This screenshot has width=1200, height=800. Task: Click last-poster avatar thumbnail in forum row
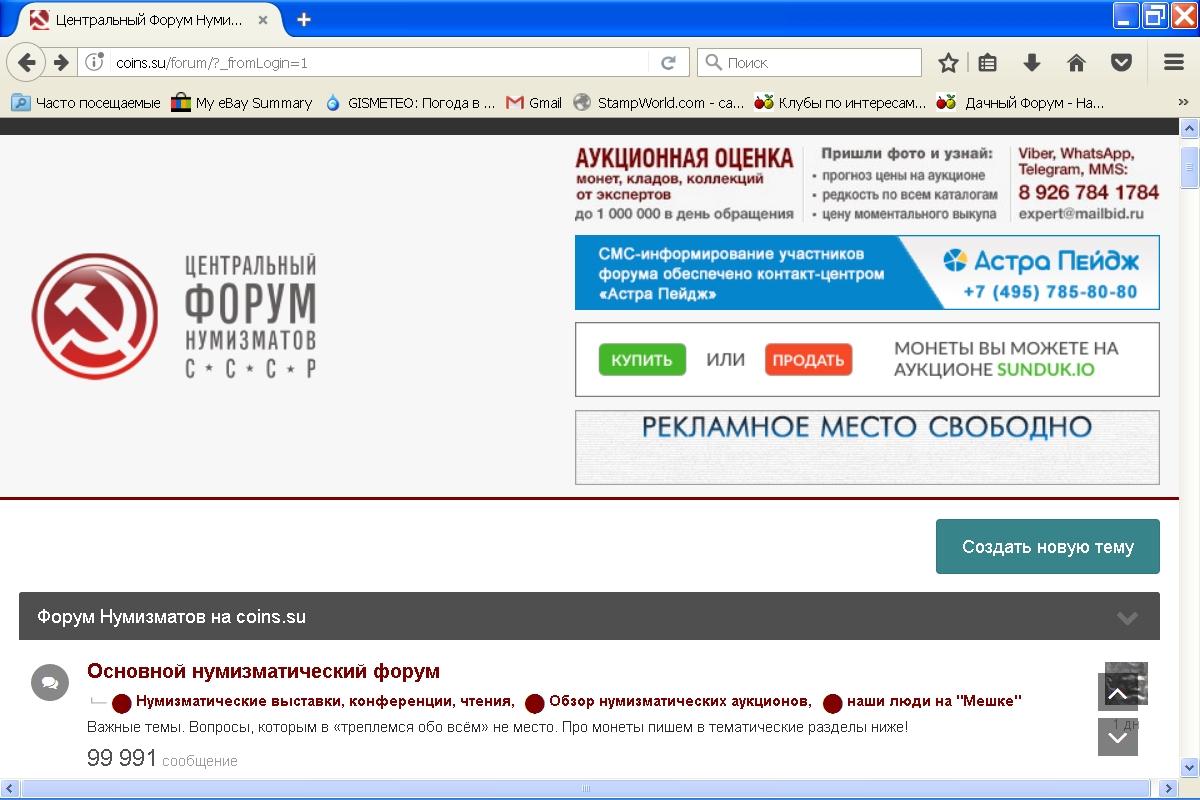coord(1126,683)
